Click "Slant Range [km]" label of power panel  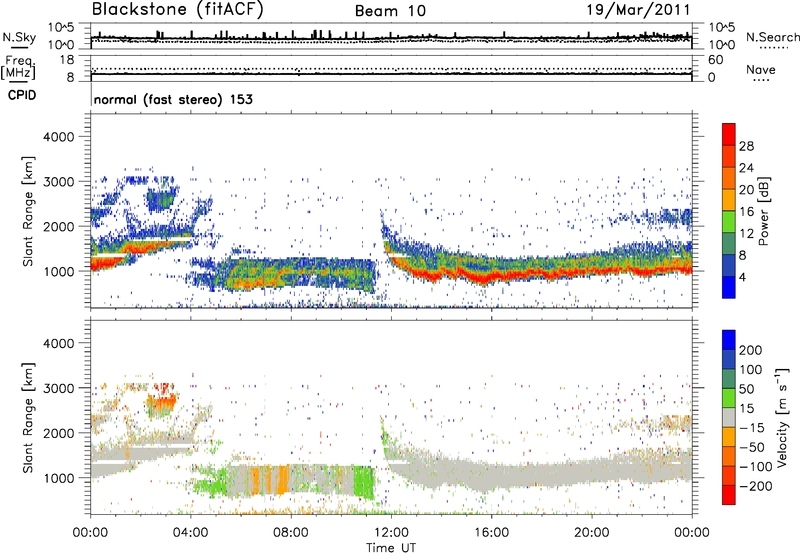[28, 211]
